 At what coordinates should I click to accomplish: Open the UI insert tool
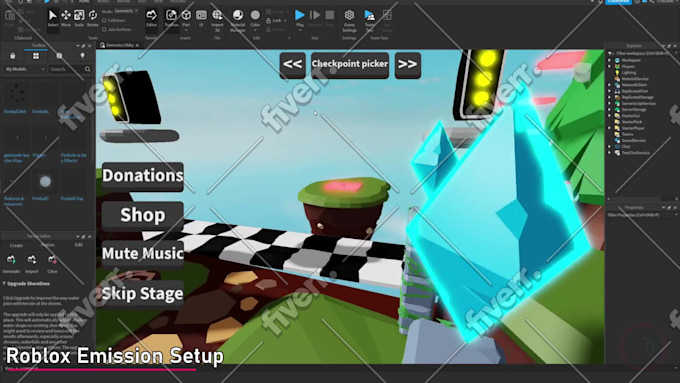(201, 18)
